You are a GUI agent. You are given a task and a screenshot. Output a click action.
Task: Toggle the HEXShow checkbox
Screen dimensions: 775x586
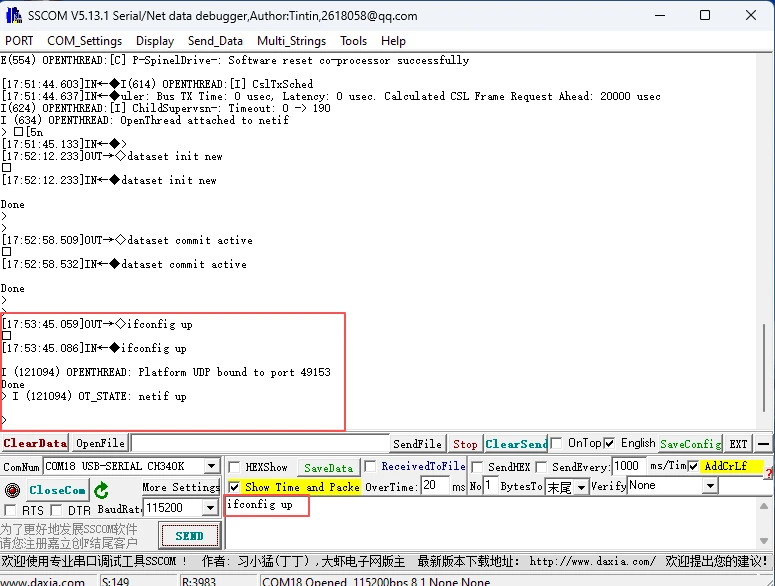(235, 467)
